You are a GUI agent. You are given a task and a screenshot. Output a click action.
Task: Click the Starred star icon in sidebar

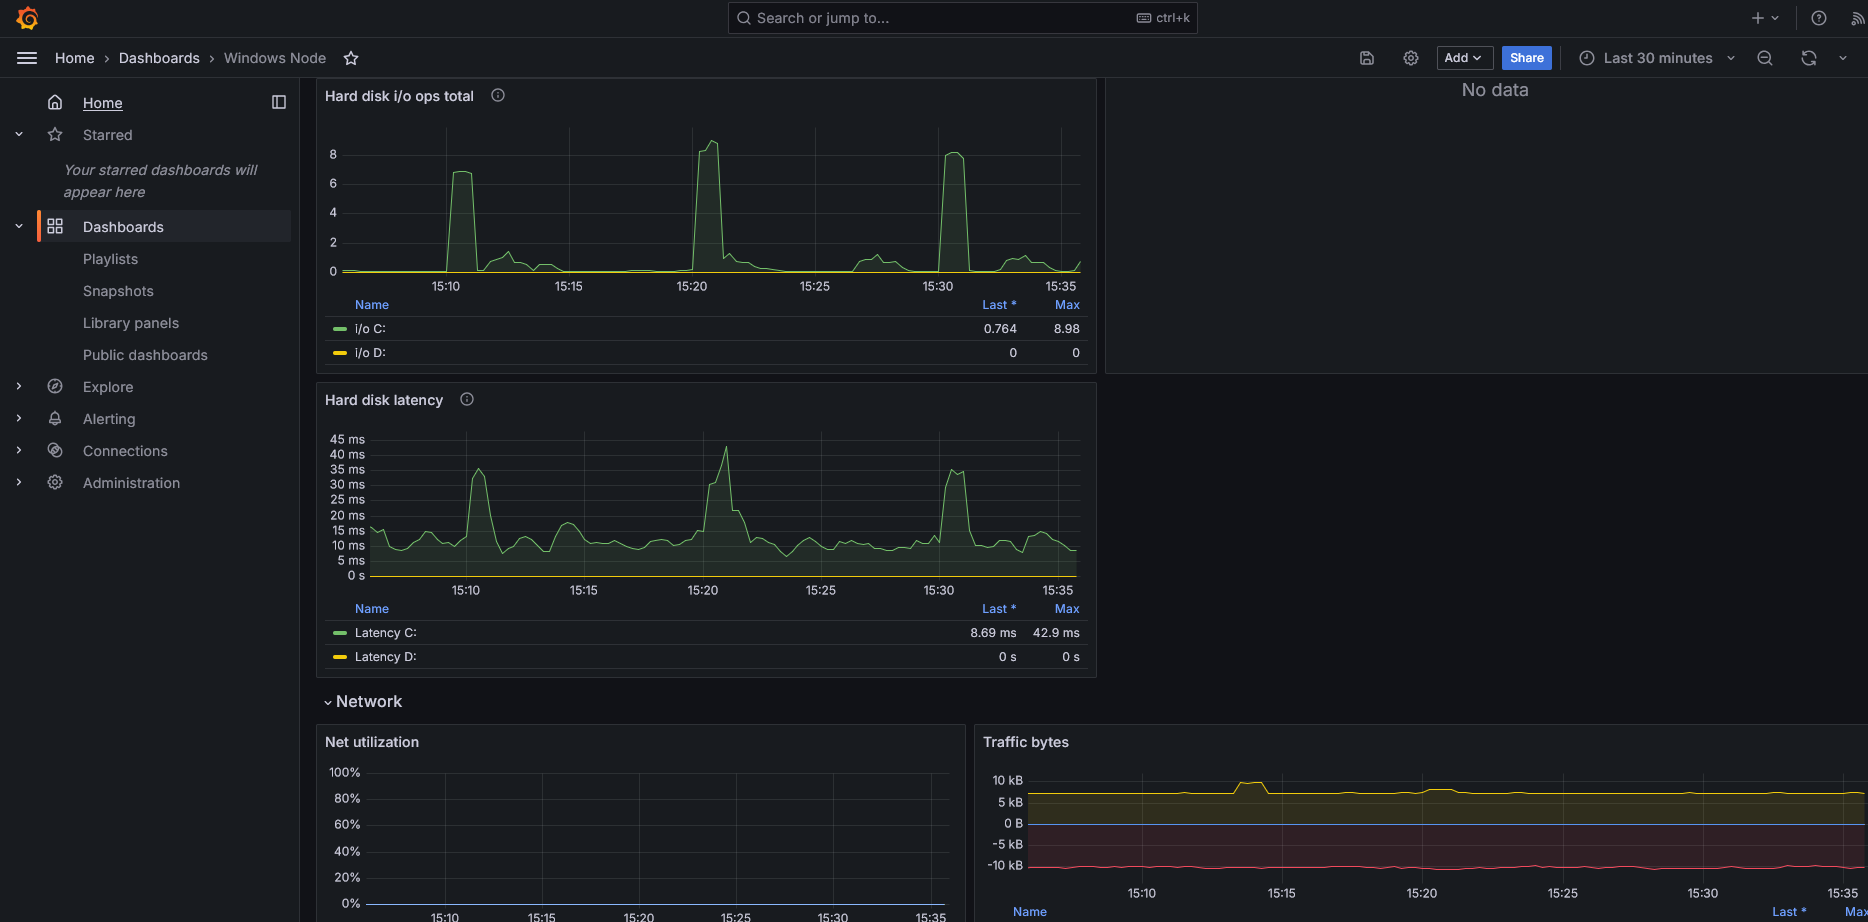tap(55, 134)
